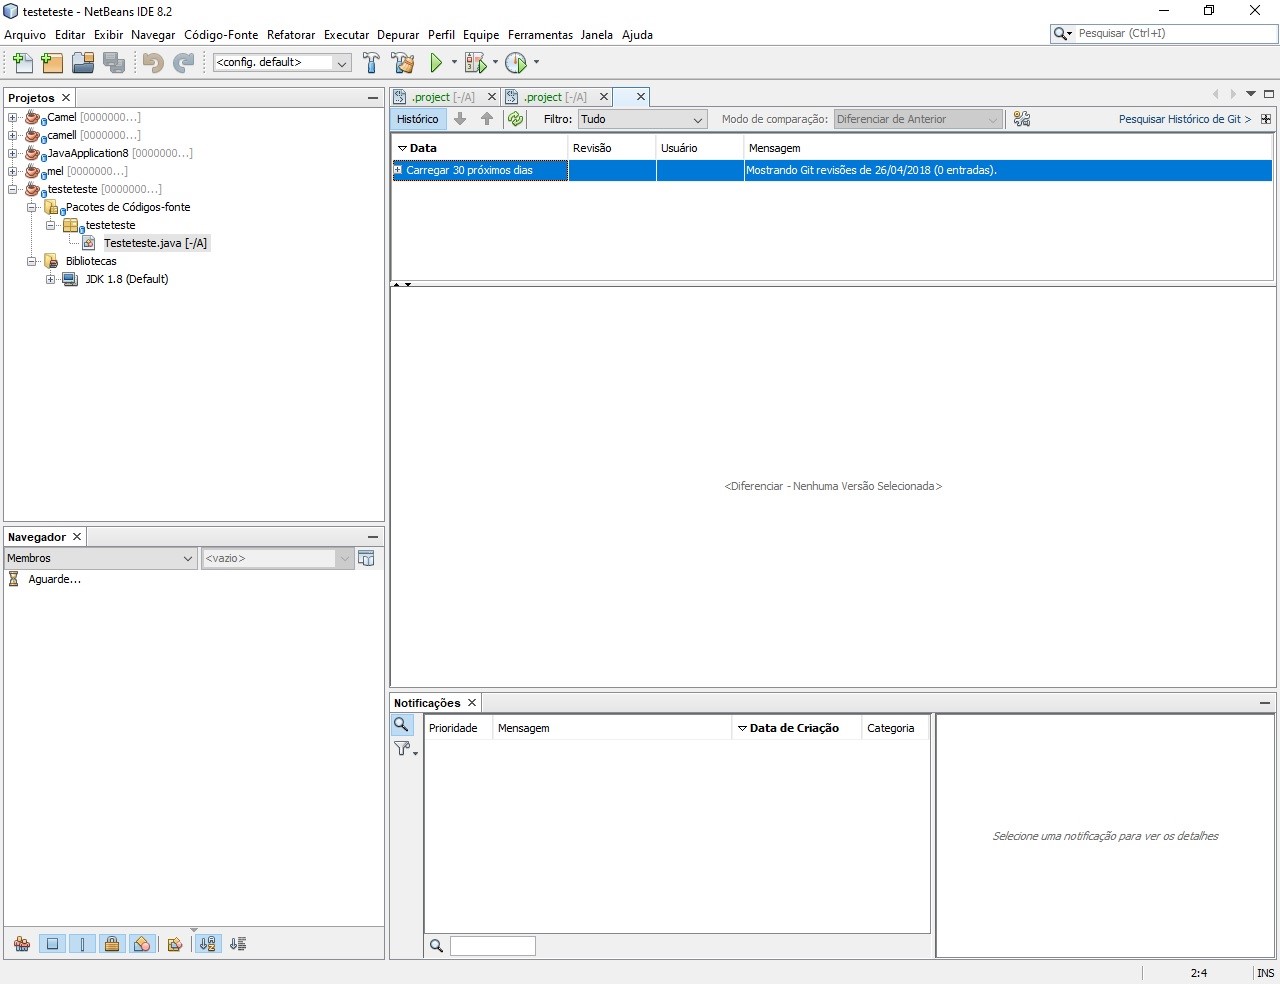The height and width of the screenshot is (984, 1280).
Task: Go to the next difference arrow in history toolbar
Action: 460,119
